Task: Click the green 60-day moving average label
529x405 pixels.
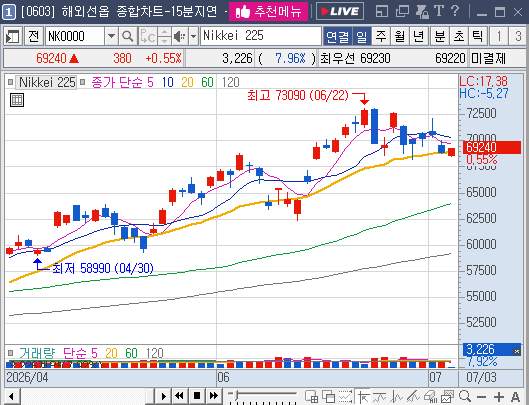Action: pyautogui.click(x=207, y=82)
